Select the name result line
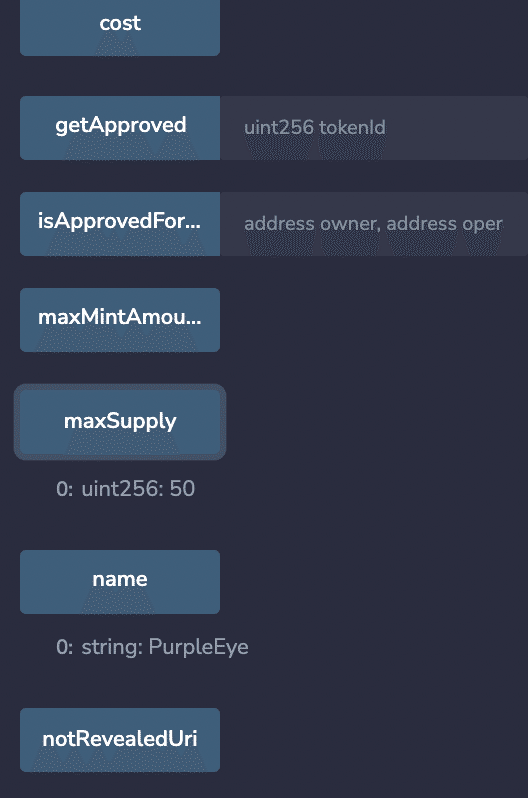The height and width of the screenshot is (798, 528). 152,647
